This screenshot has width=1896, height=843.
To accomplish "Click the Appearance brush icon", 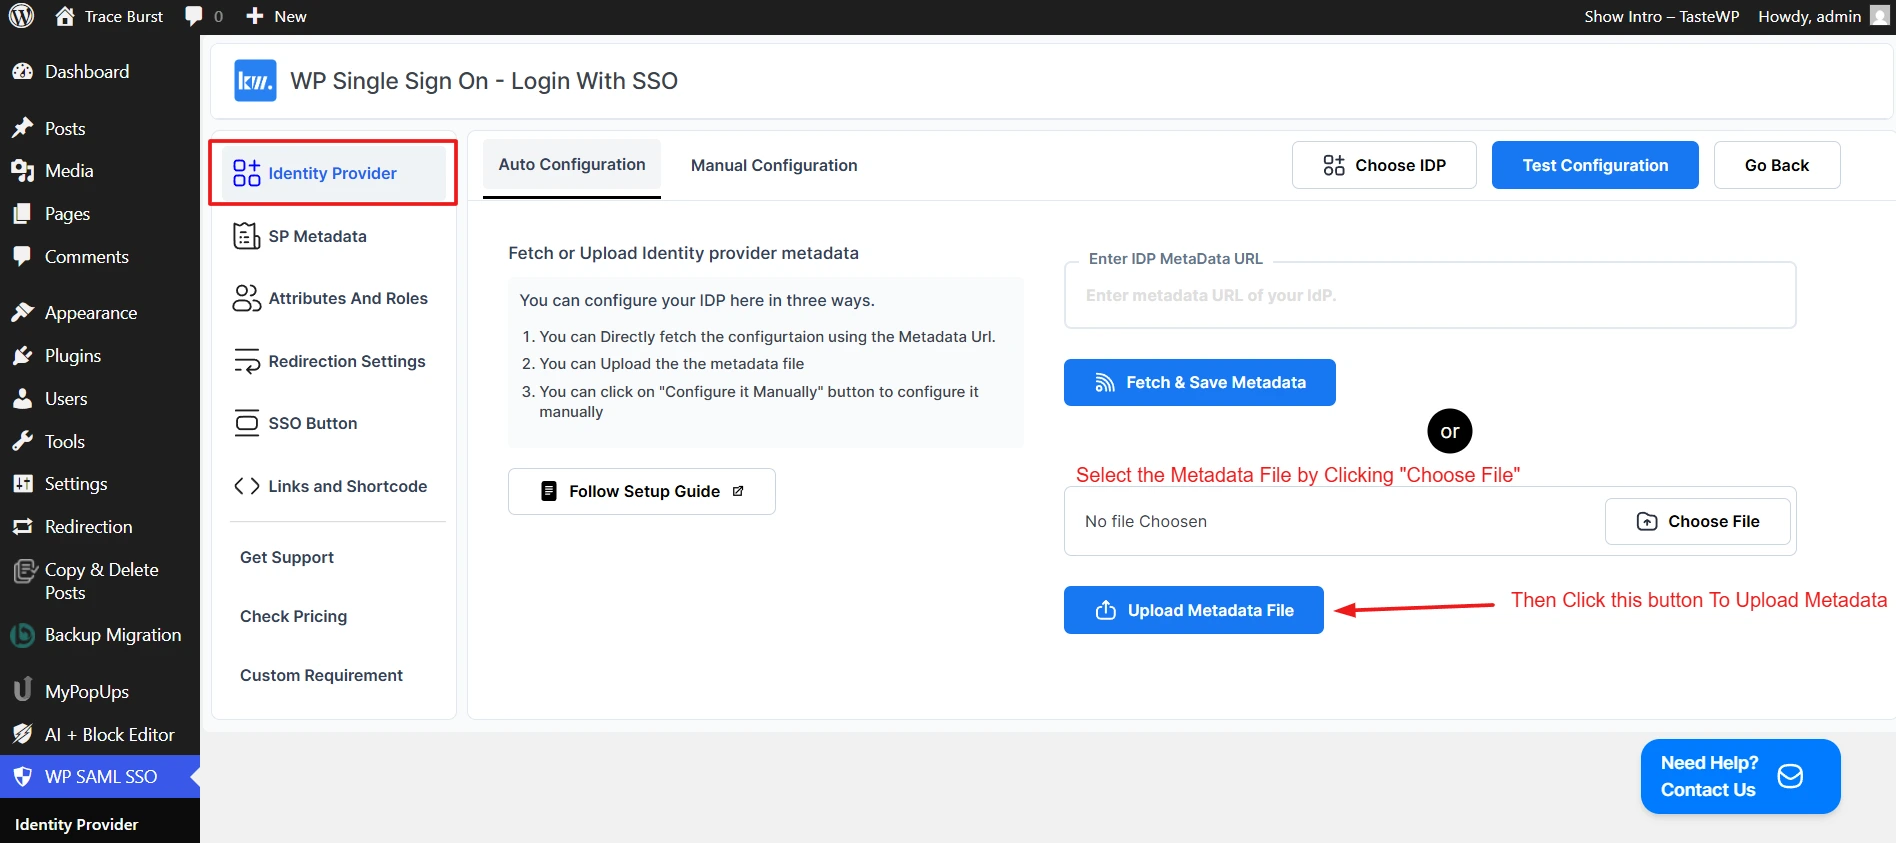I will coord(22,313).
